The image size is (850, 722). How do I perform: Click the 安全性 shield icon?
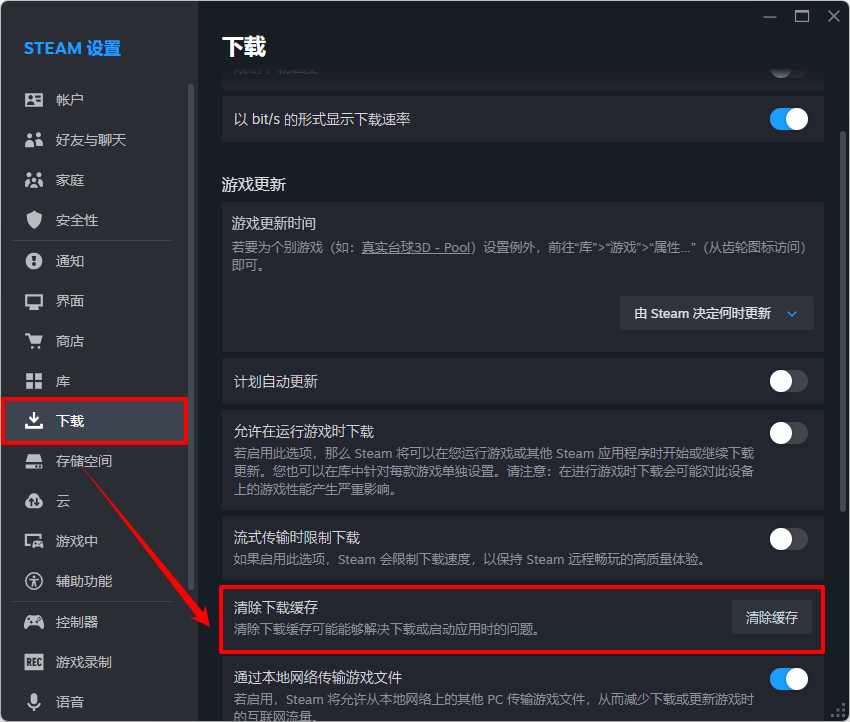tap(34, 220)
